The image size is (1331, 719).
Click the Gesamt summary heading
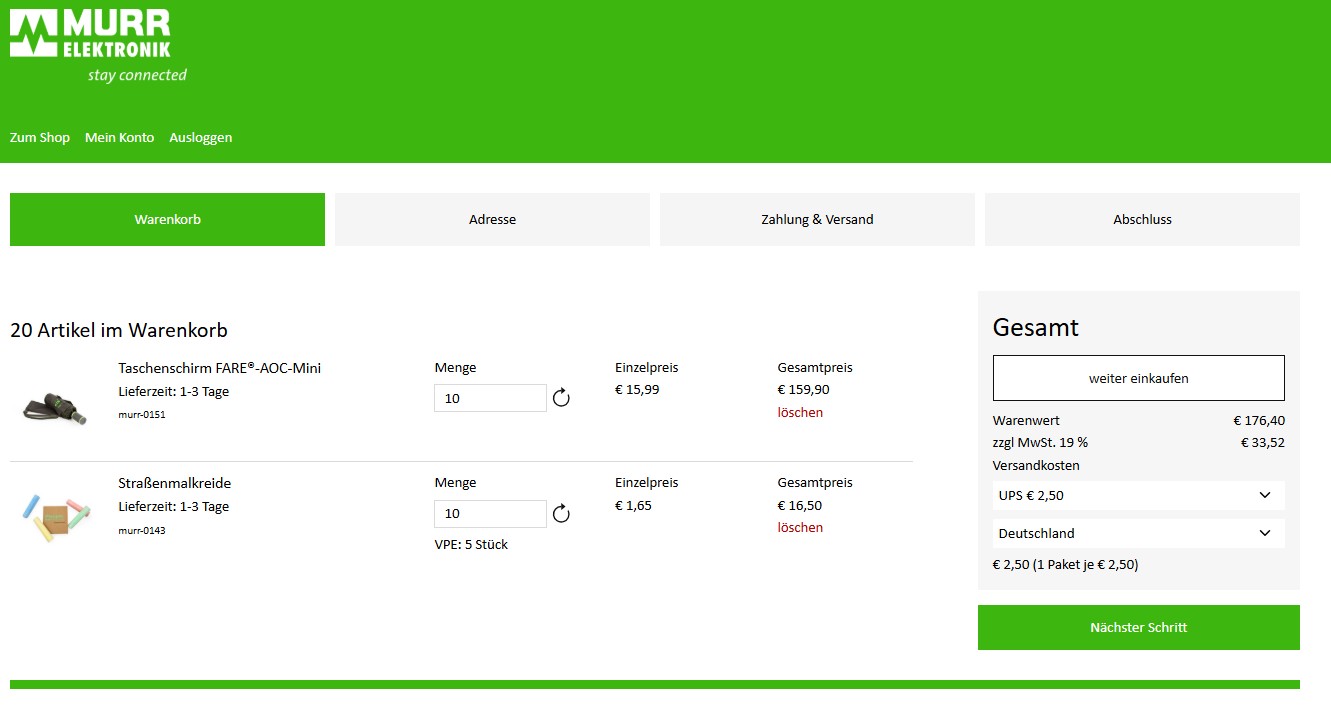[x=1036, y=327]
